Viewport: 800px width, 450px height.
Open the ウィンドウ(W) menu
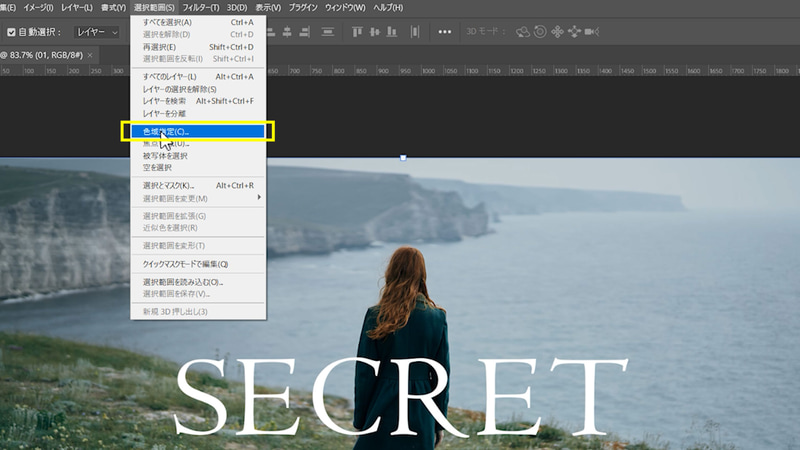click(x=345, y=8)
